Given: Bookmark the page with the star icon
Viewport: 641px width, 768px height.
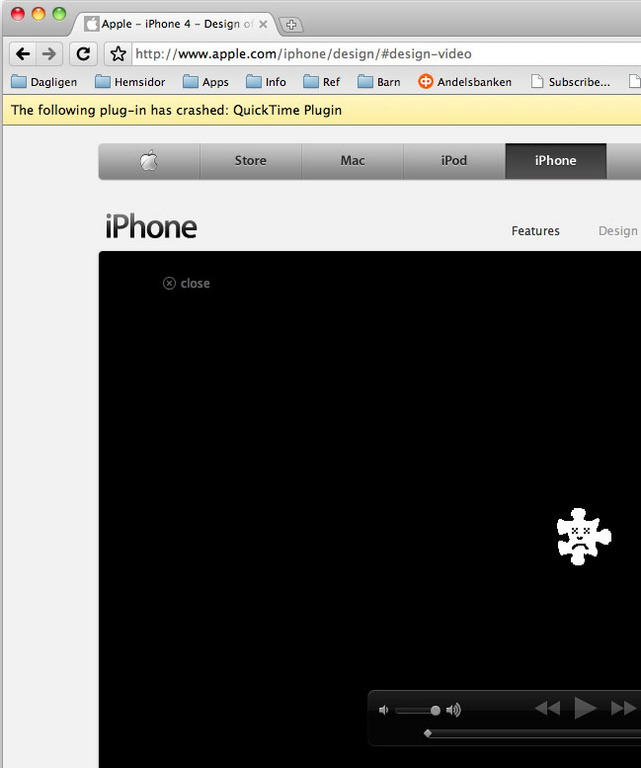Looking at the screenshot, I should pyautogui.click(x=118, y=54).
